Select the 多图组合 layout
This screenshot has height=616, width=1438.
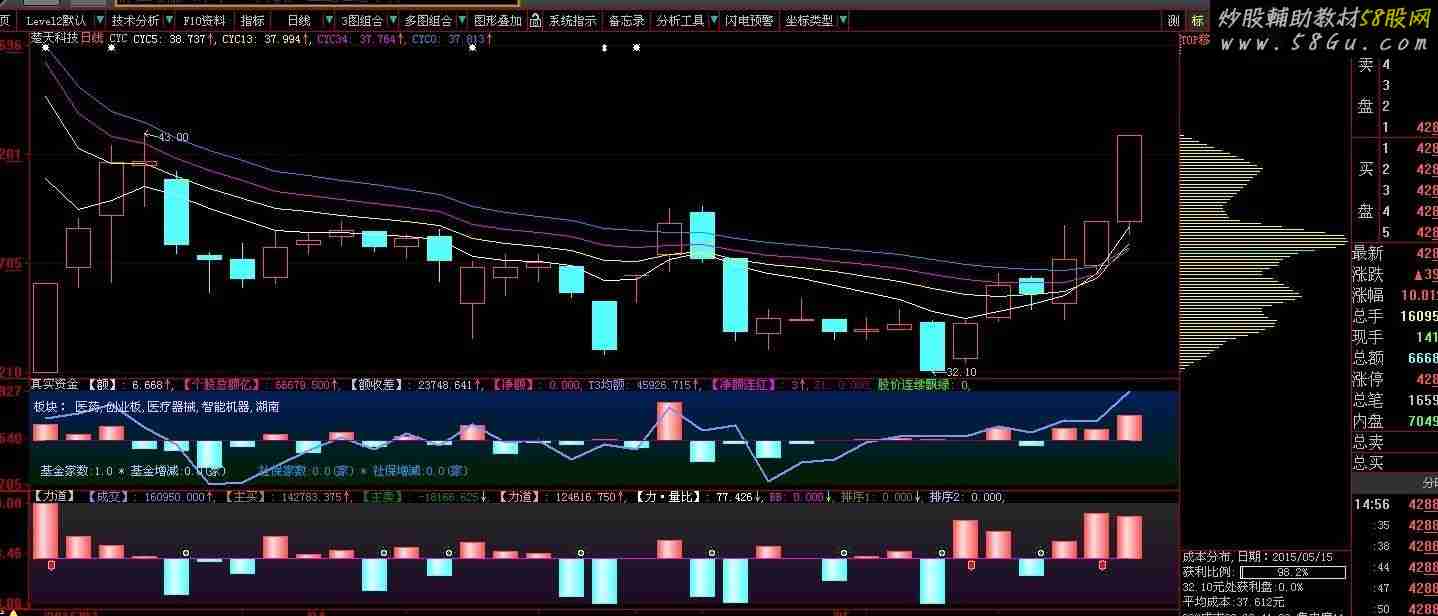[428, 20]
